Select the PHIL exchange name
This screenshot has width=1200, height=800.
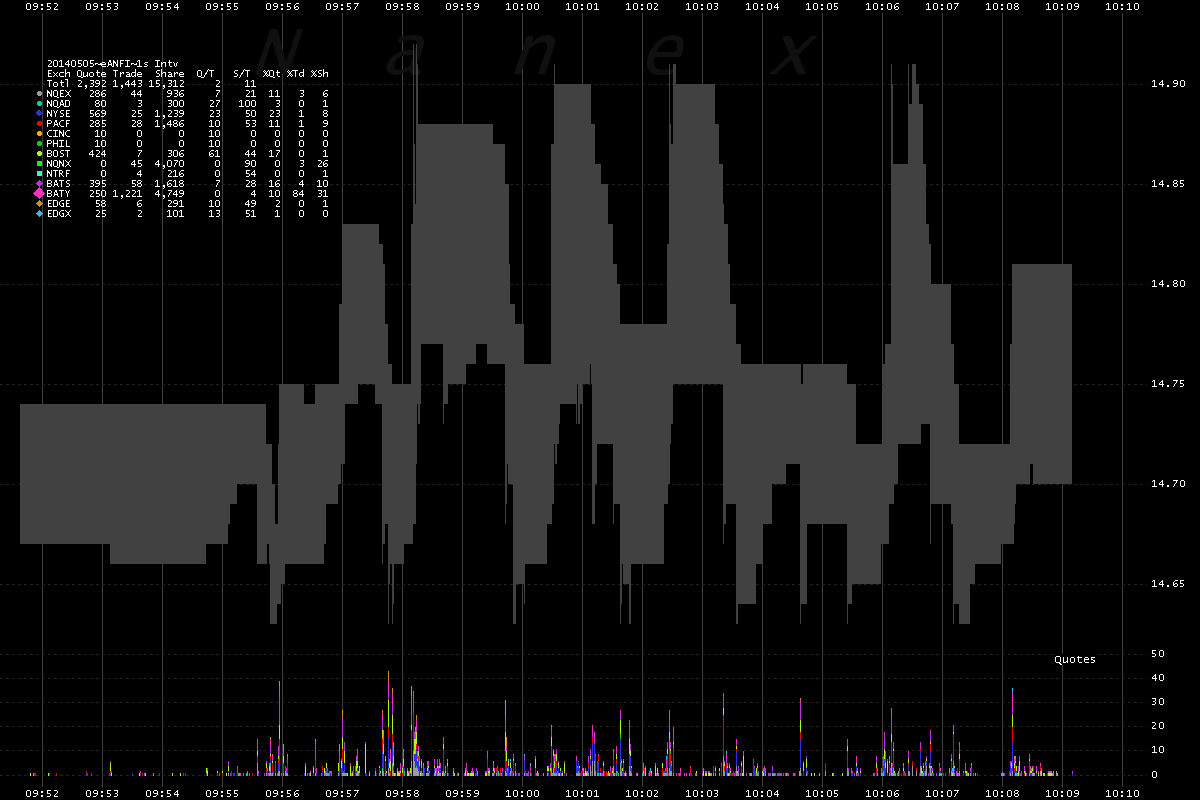[x=59, y=143]
